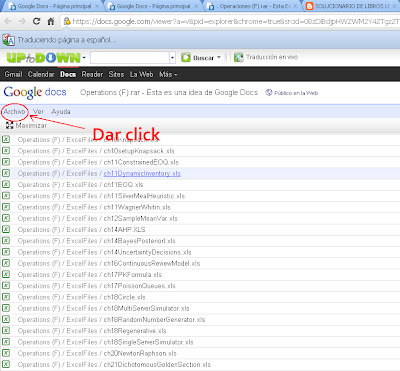Image resolution: width=400 pixels, height=371 pixels.
Task: Click the UPtoDOWN toolbar search field
Action: (130, 58)
